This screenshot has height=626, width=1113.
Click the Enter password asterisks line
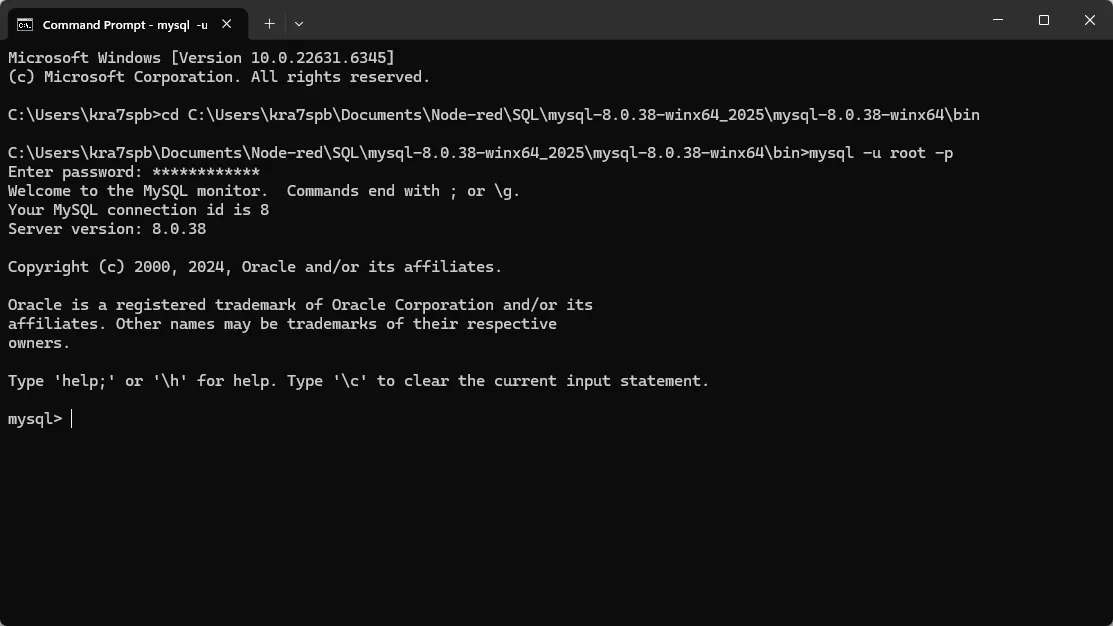134,172
